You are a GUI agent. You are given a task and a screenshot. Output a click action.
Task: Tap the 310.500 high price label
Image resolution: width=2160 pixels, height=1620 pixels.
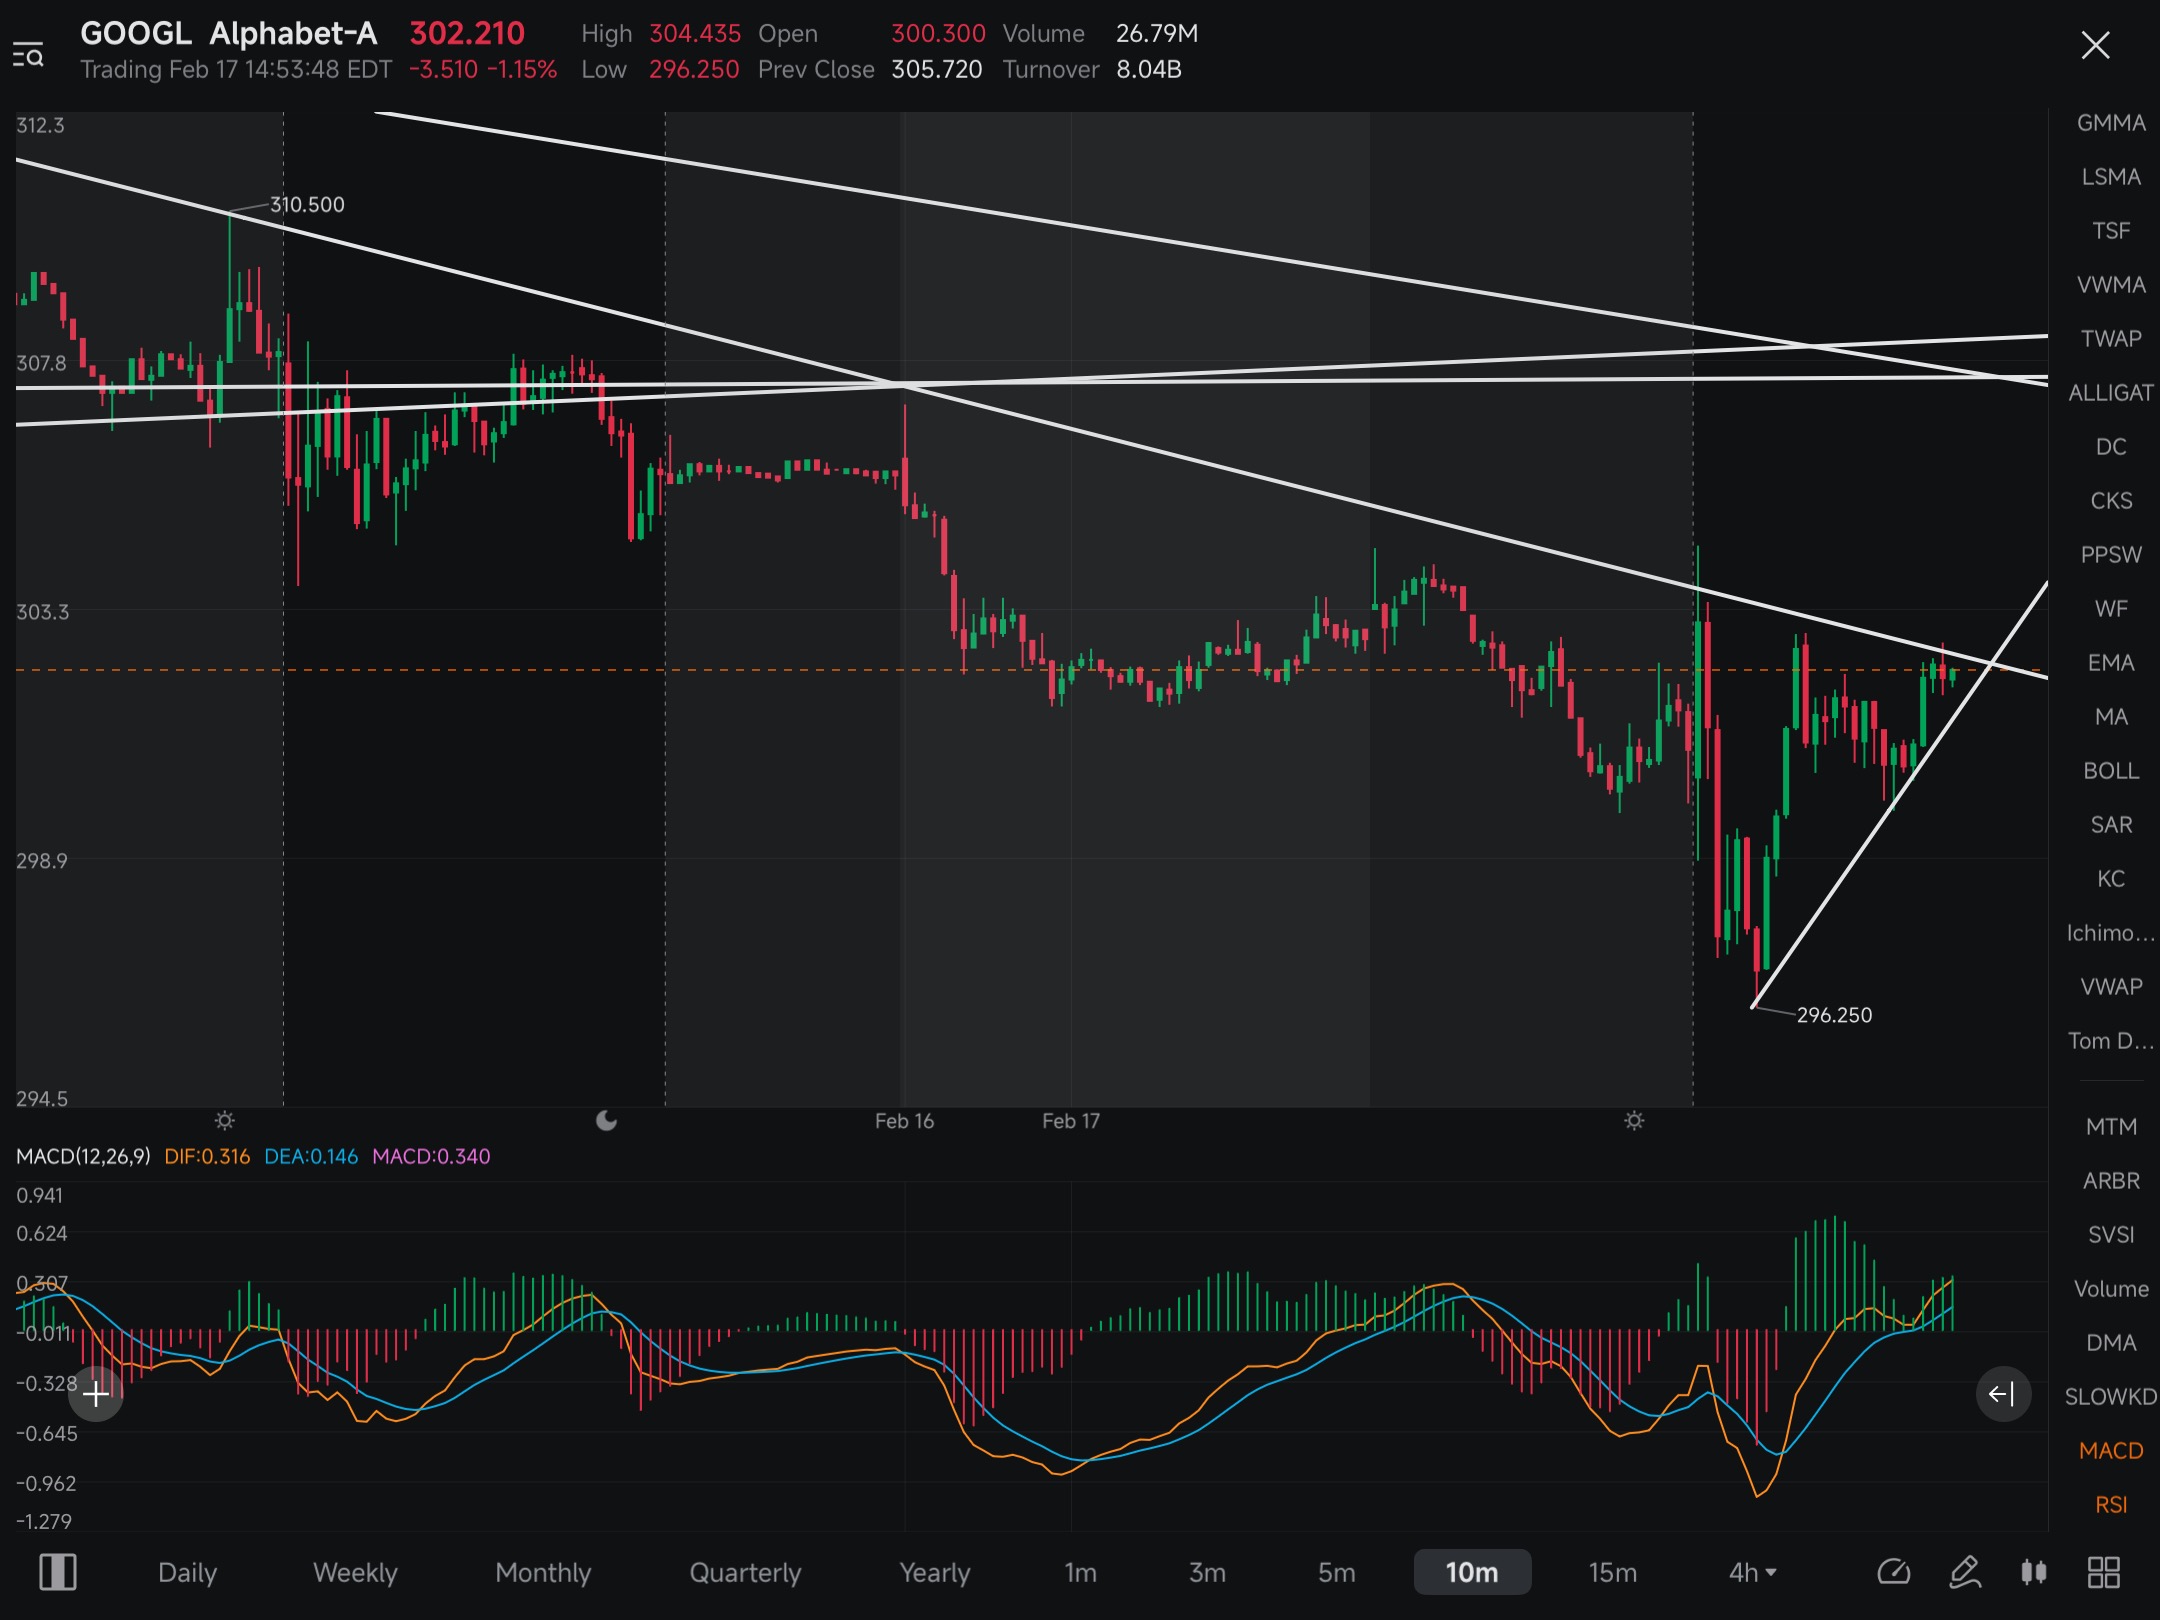(307, 205)
